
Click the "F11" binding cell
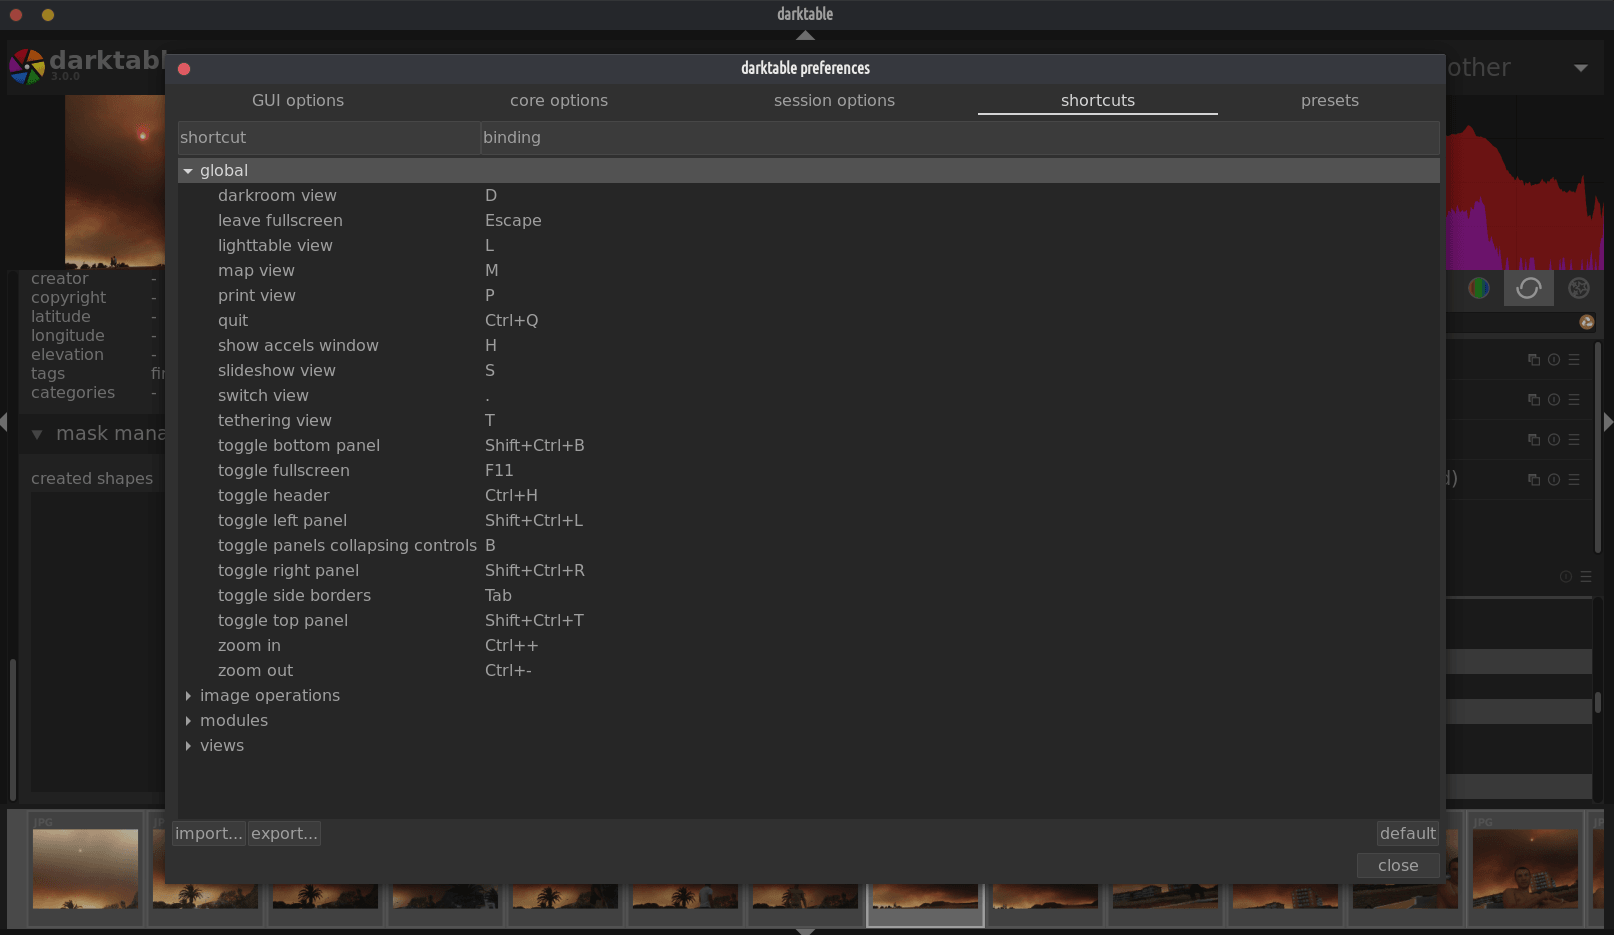coord(499,471)
